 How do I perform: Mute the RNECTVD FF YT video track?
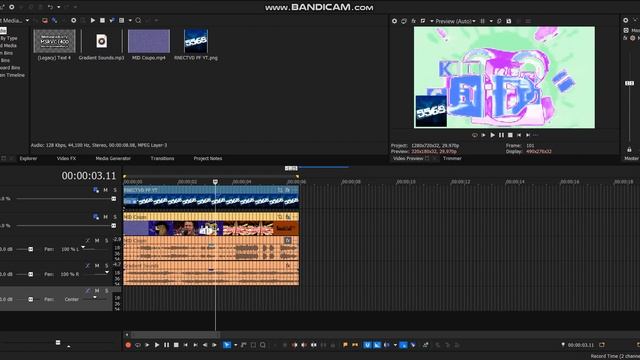tap(105, 190)
